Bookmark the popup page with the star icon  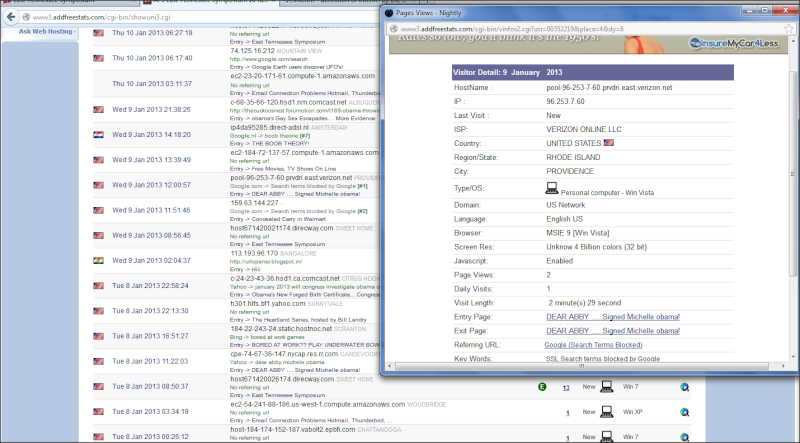click(789, 29)
